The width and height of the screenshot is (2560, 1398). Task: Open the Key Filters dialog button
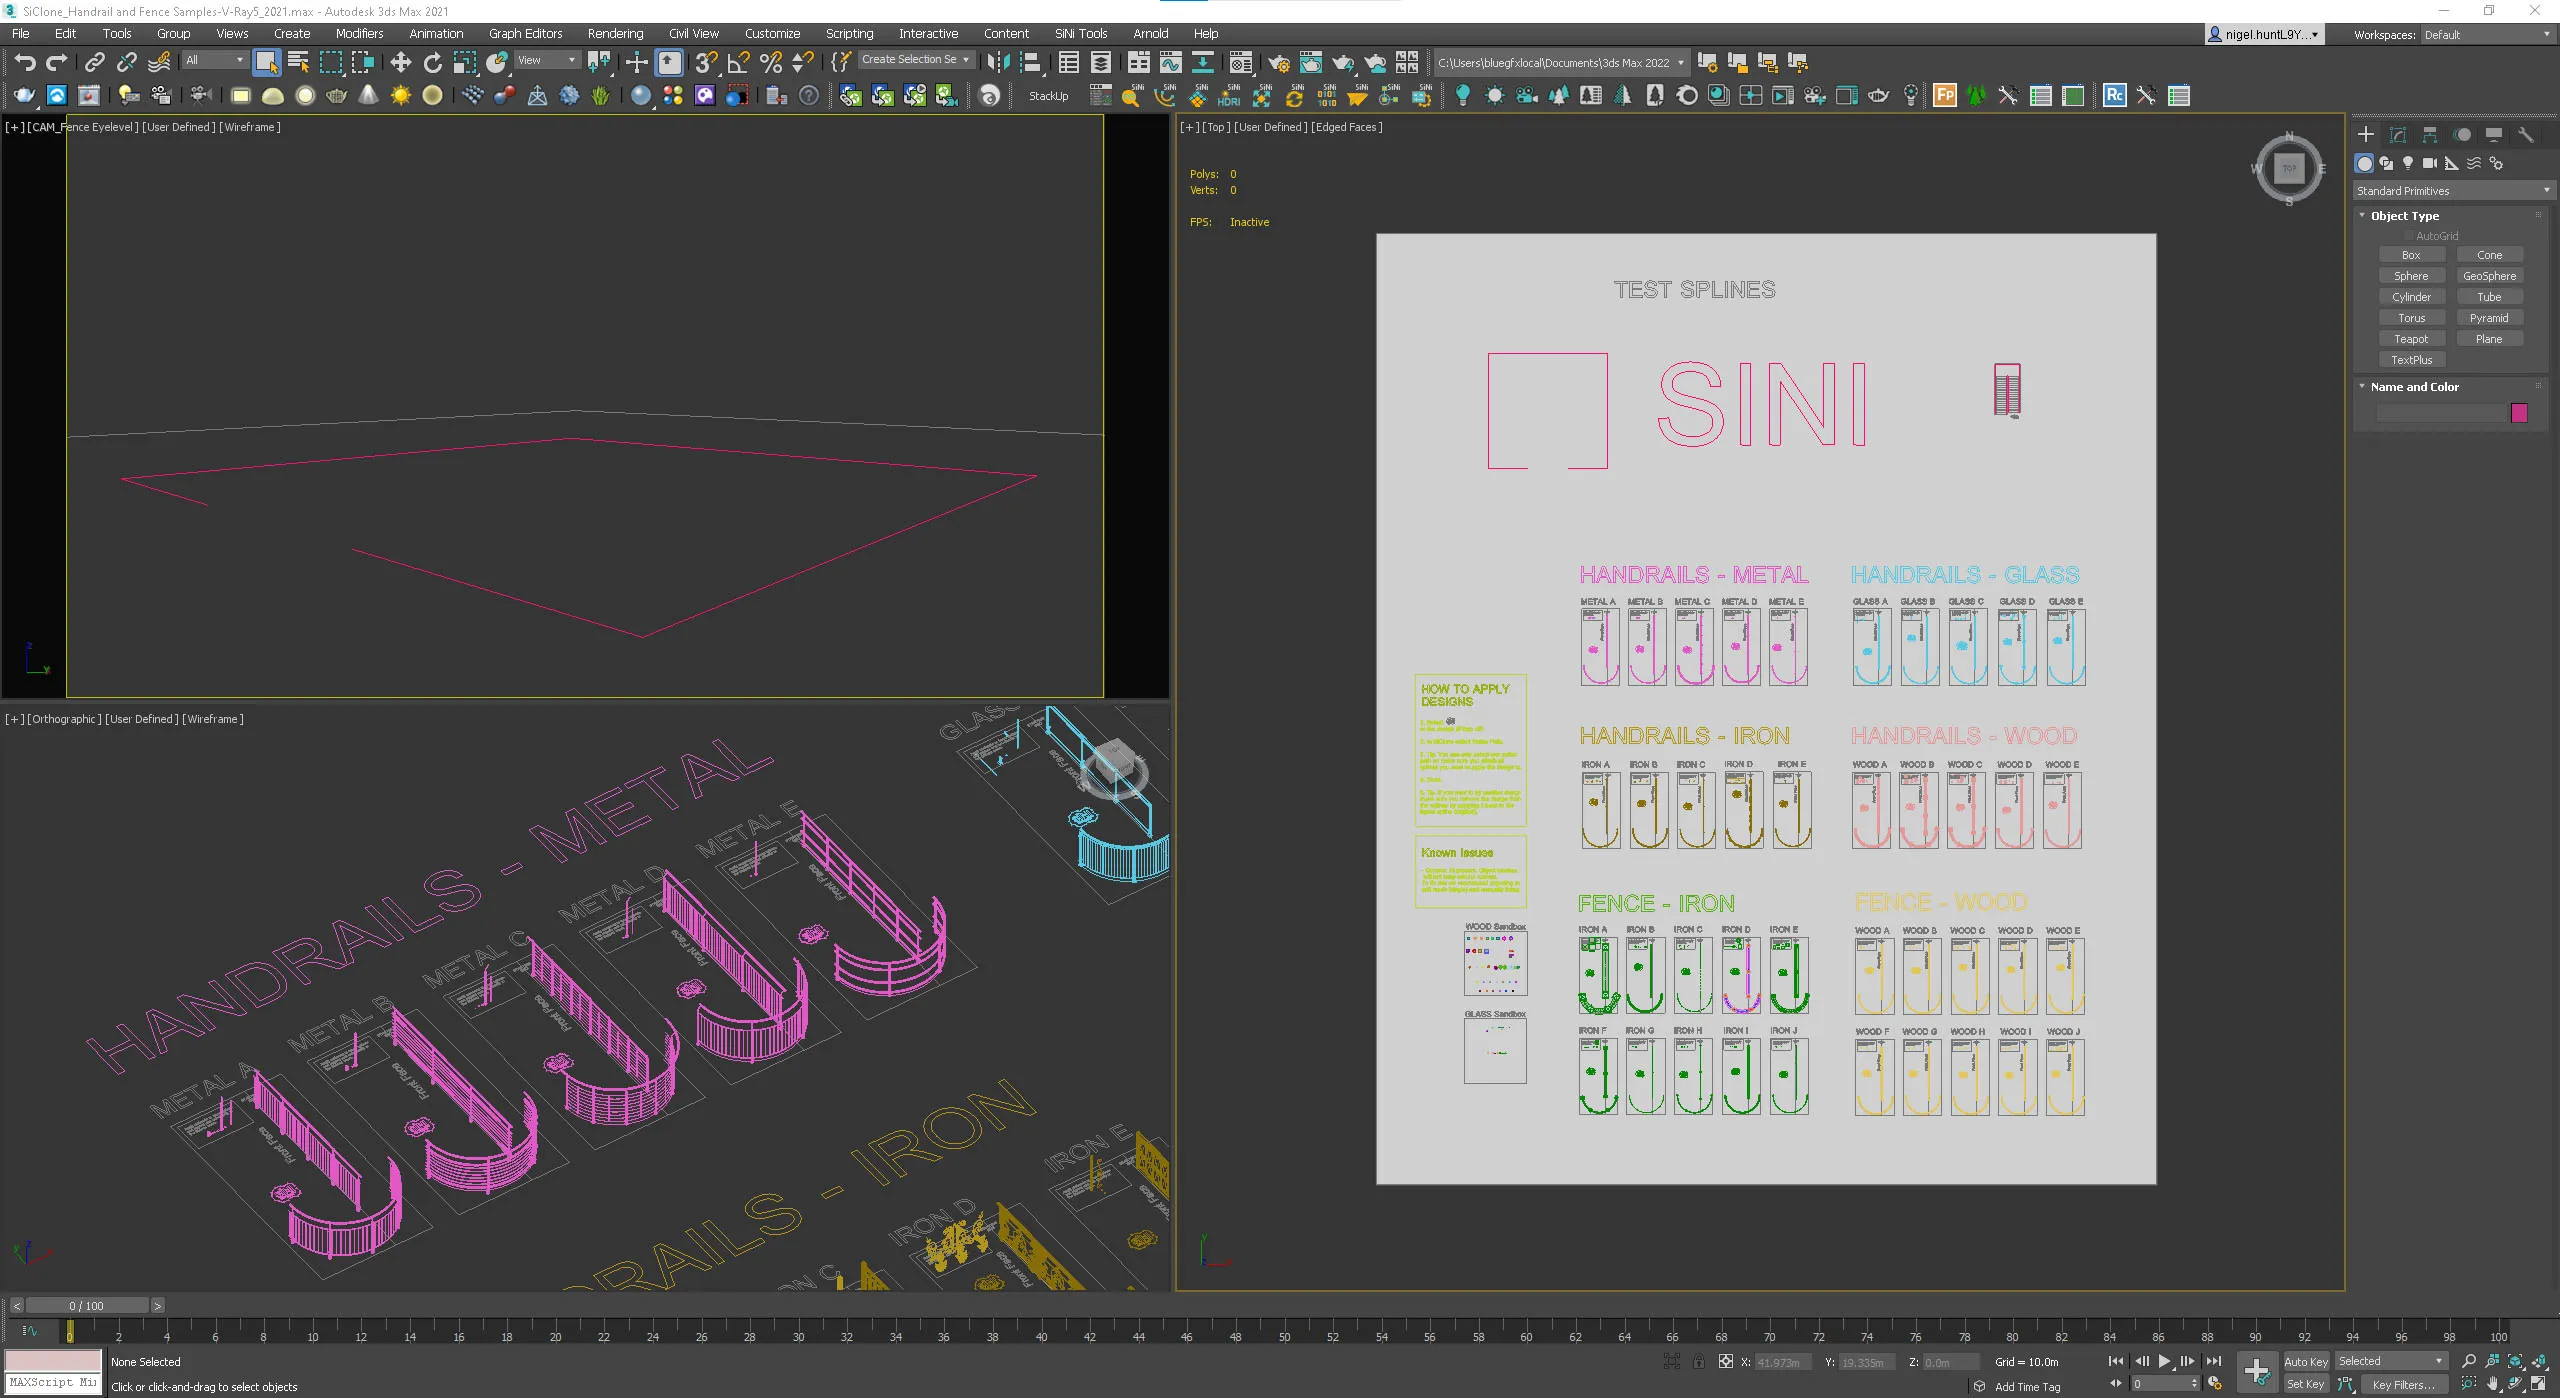click(x=2404, y=1384)
